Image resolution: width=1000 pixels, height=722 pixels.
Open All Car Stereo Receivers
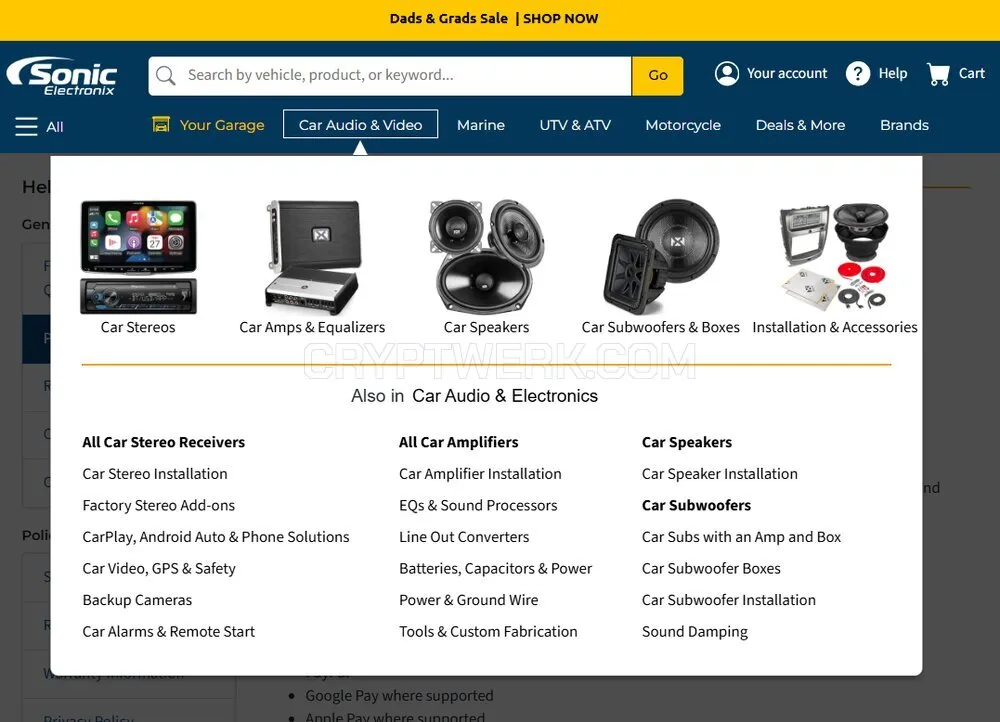tap(163, 442)
